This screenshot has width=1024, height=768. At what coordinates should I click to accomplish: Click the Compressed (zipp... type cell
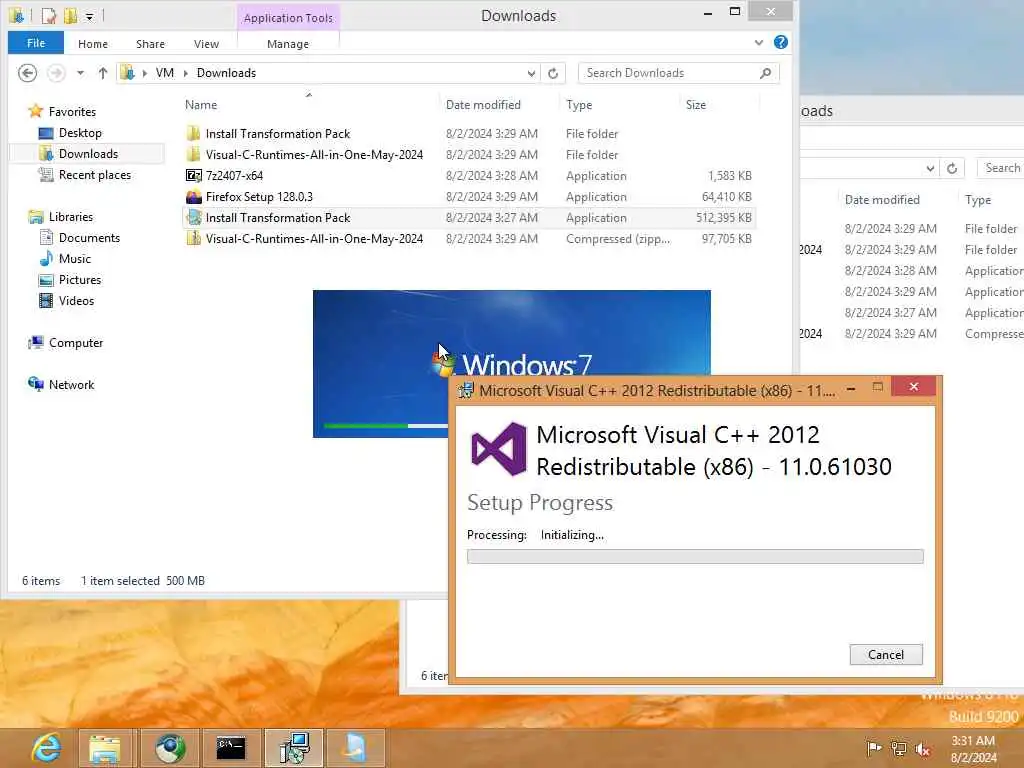(x=618, y=239)
